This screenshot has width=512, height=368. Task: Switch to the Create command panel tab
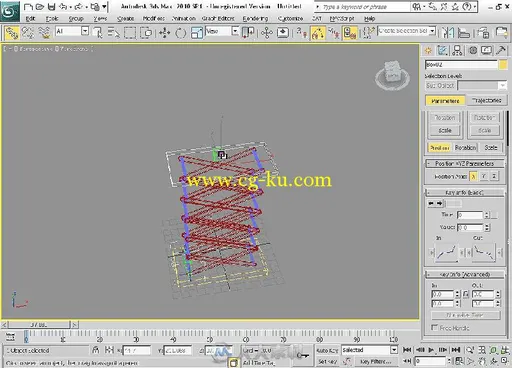coord(428,51)
